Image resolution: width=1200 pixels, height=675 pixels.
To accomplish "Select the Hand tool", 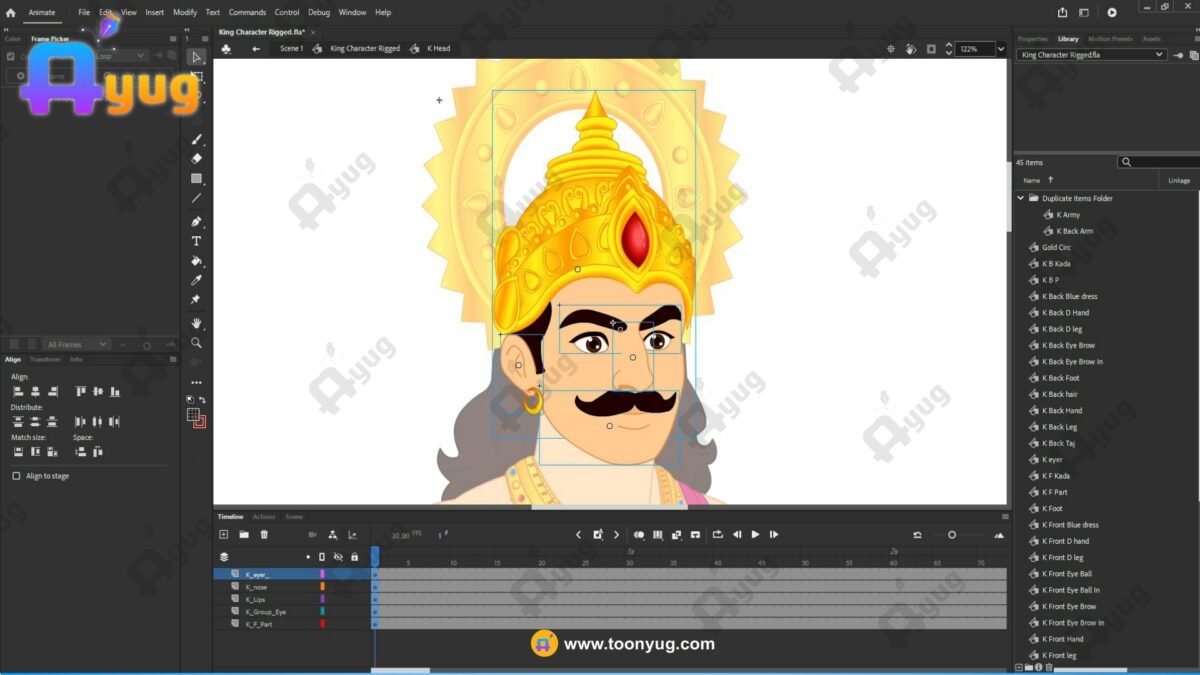I will point(197,323).
